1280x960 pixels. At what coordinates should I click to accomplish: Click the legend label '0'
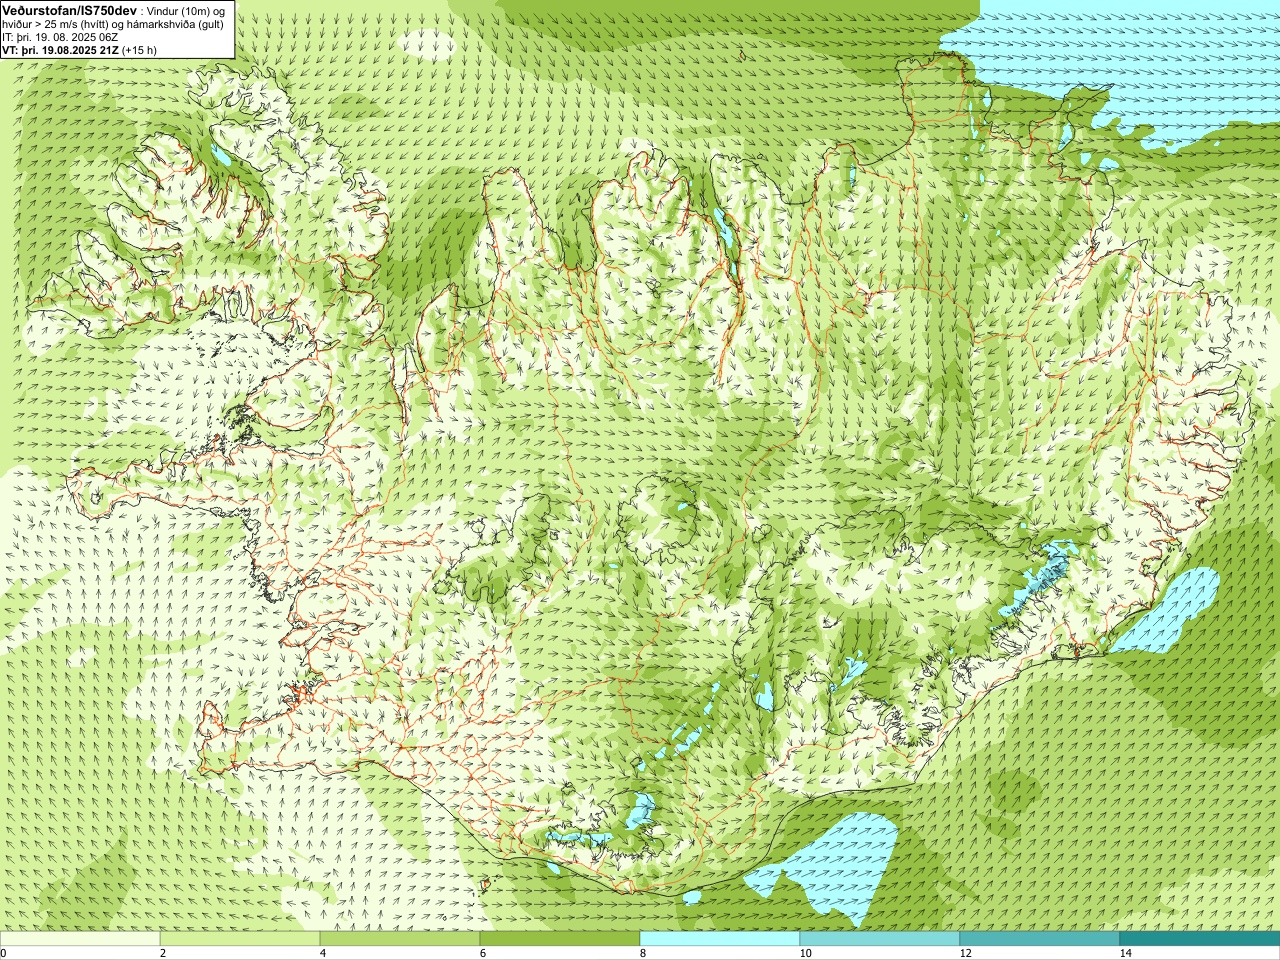click(x=4, y=953)
